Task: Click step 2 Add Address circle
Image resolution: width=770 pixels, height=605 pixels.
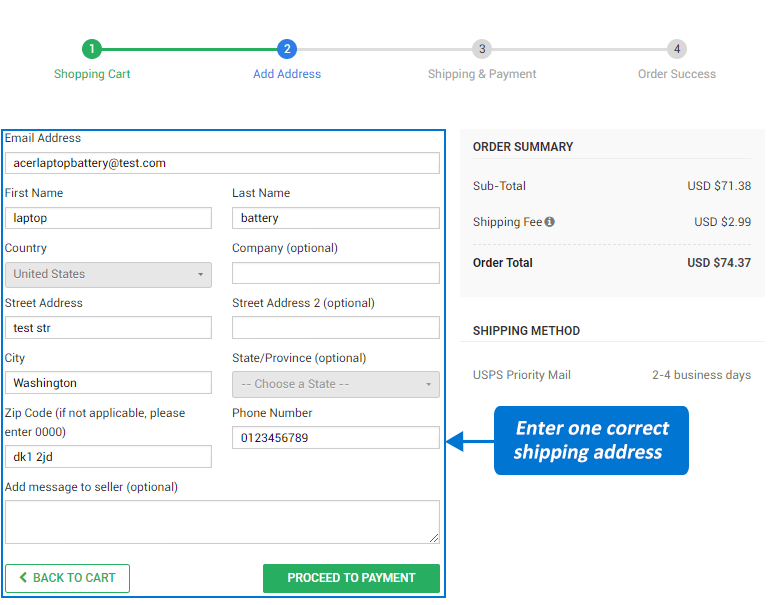Action: (x=287, y=49)
